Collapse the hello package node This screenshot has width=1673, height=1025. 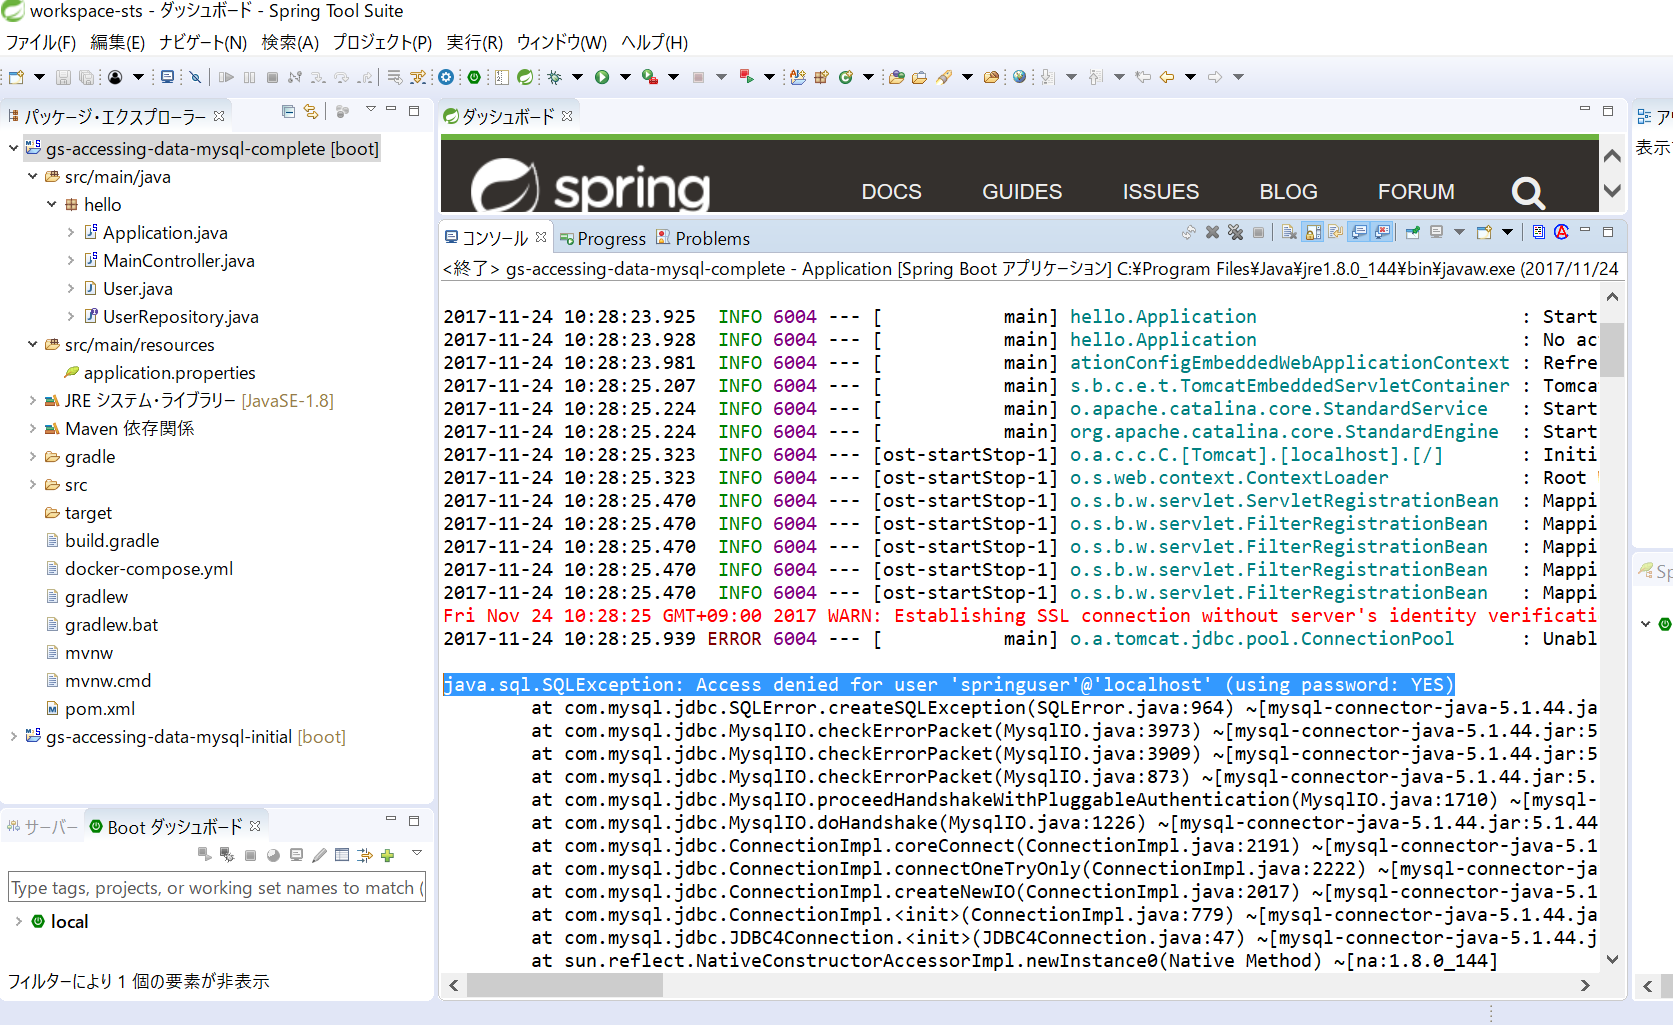click(x=52, y=205)
